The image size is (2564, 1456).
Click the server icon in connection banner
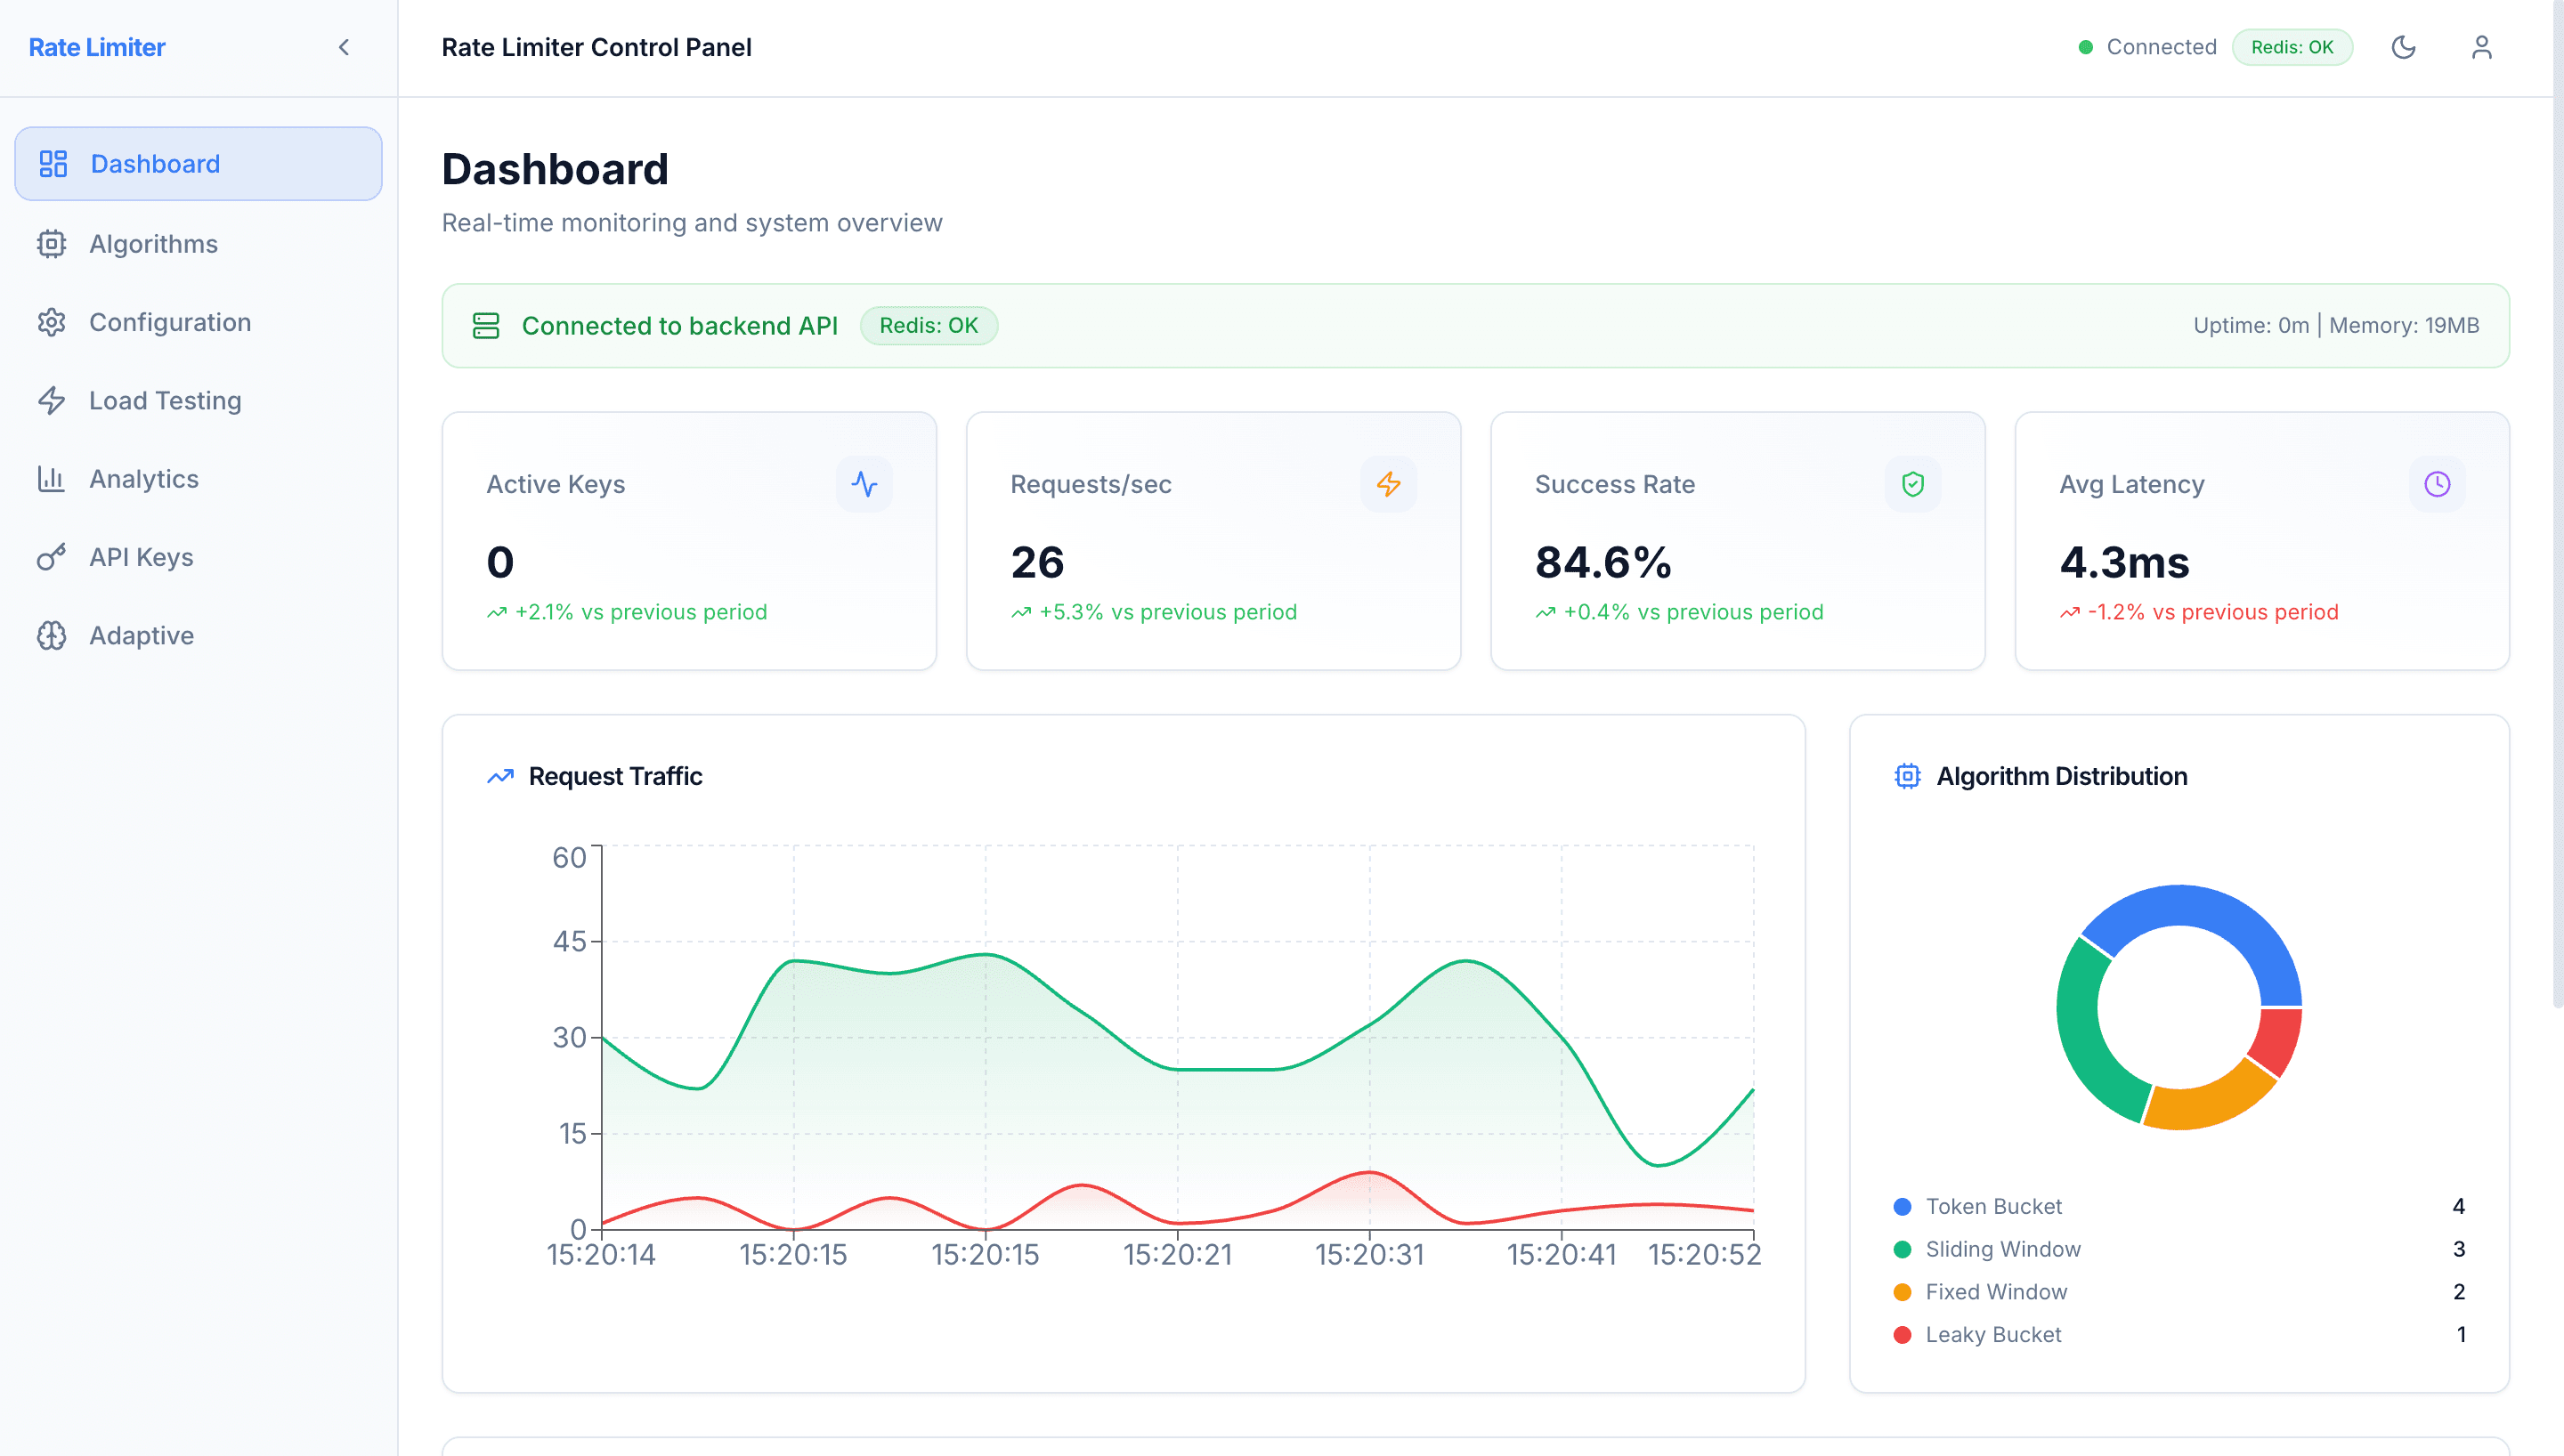coord(486,326)
